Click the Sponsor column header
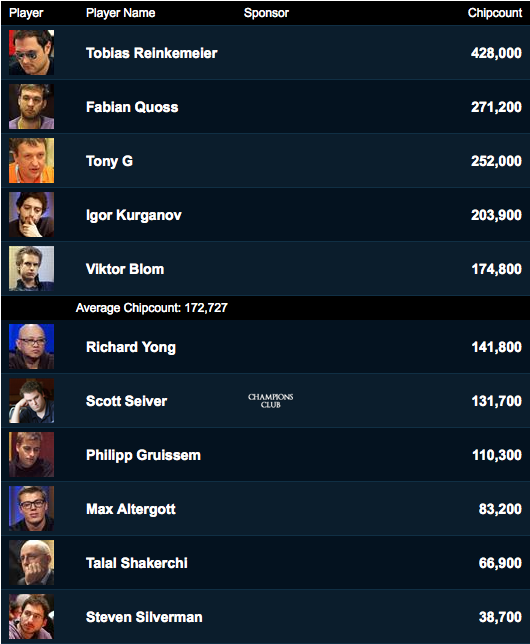Viewport: 530px width, 644px height. point(266,13)
